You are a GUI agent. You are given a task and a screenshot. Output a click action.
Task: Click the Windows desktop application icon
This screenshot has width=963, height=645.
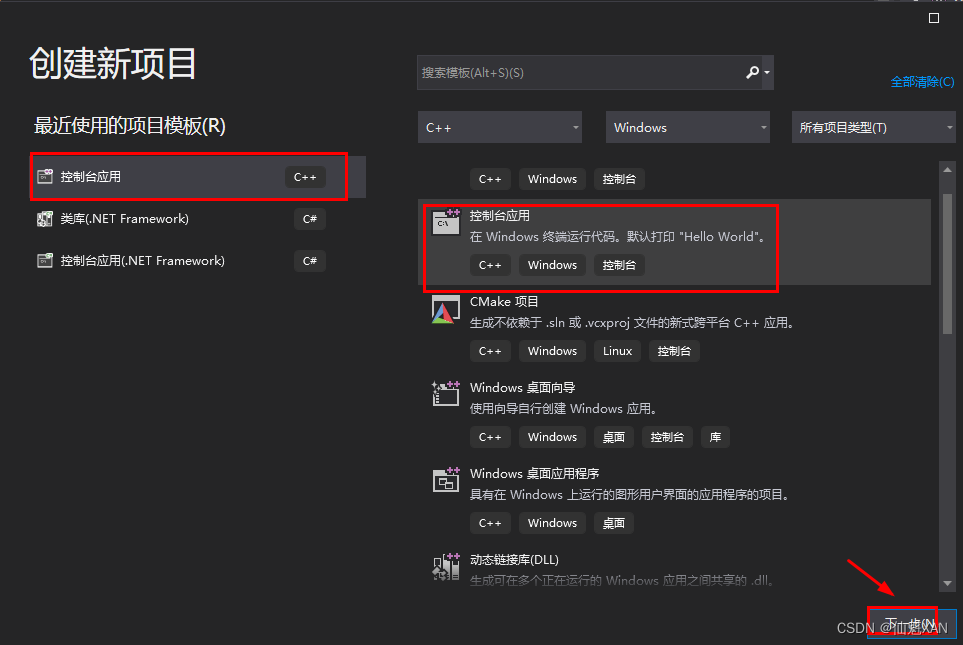tap(446, 480)
